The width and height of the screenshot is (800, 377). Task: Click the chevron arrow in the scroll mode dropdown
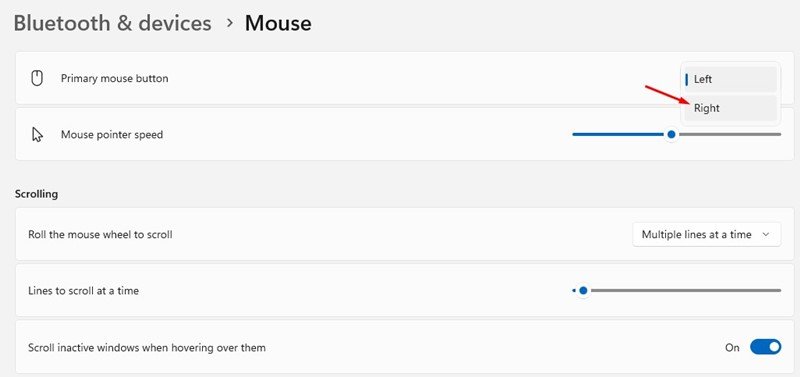765,235
